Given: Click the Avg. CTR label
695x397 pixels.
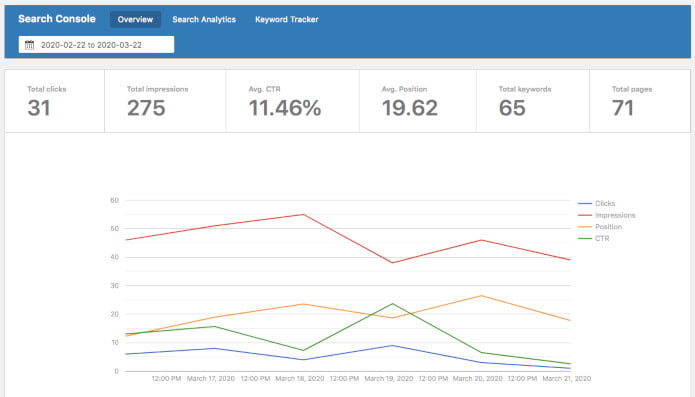Looking at the screenshot, I should 265,89.
